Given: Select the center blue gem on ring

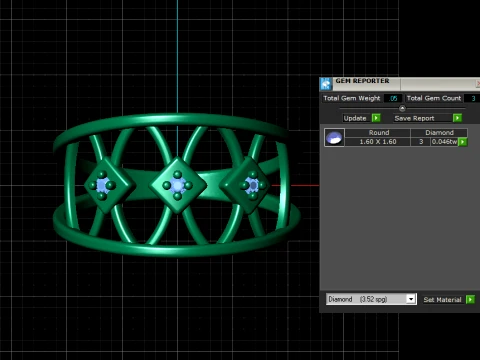Looking at the screenshot, I should coord(178,185).
